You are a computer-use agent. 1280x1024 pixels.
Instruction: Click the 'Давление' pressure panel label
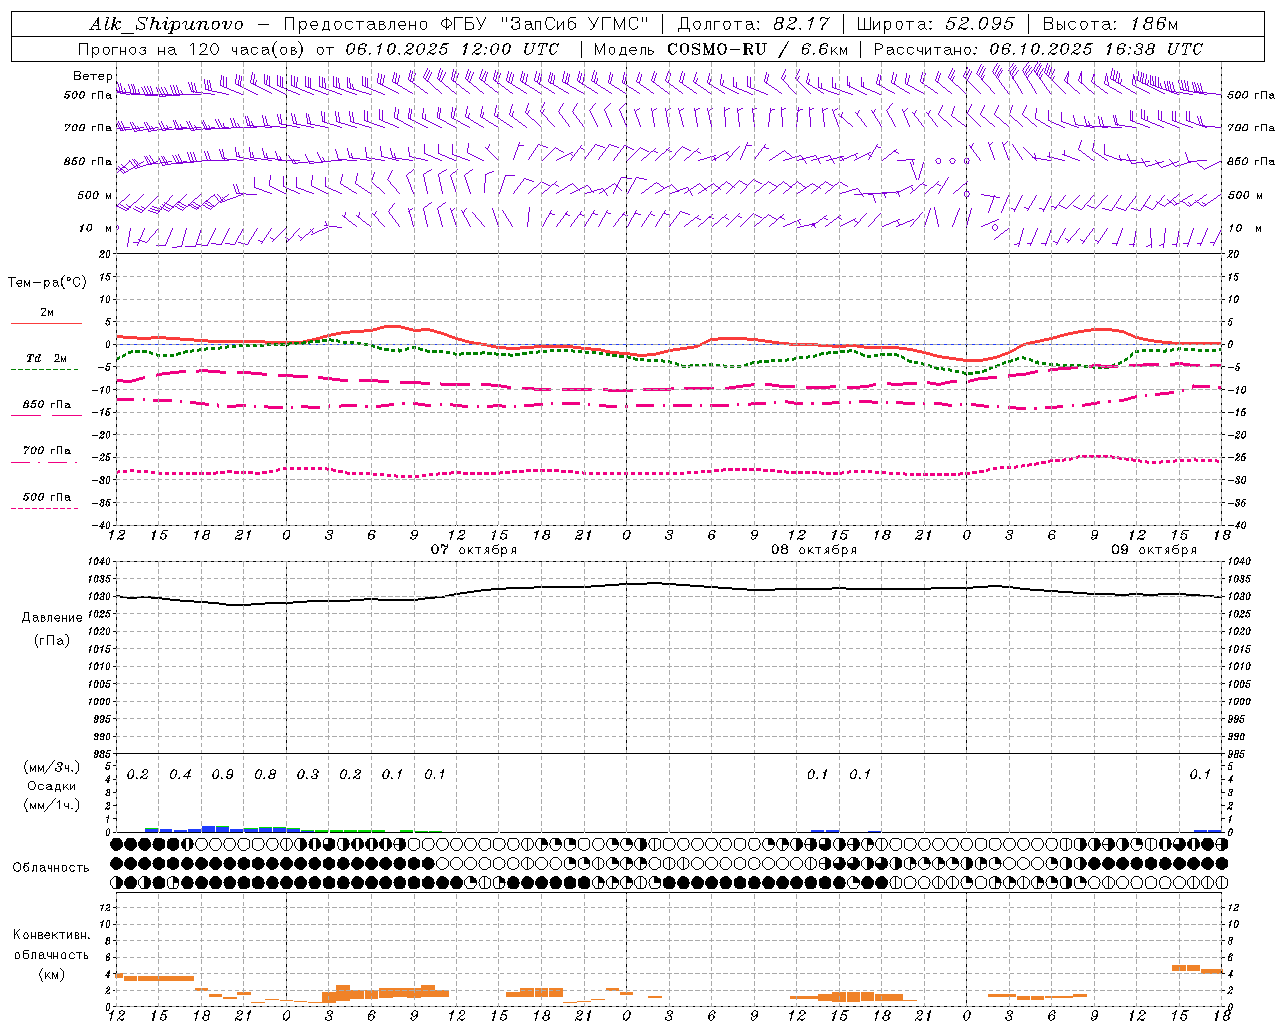52,617
